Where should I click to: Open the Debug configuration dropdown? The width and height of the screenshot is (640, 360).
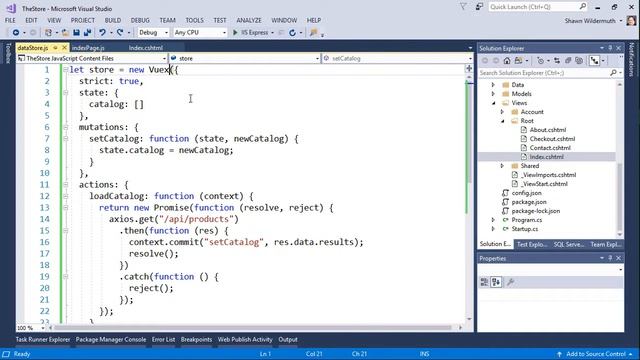(x=153, y=33)
